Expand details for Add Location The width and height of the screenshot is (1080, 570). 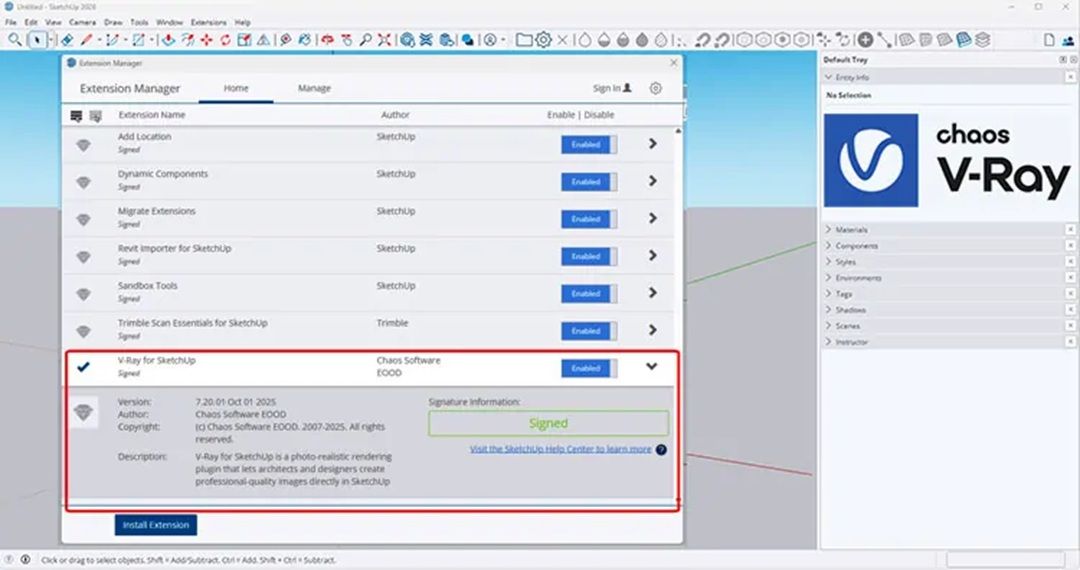tap(652, 144)
